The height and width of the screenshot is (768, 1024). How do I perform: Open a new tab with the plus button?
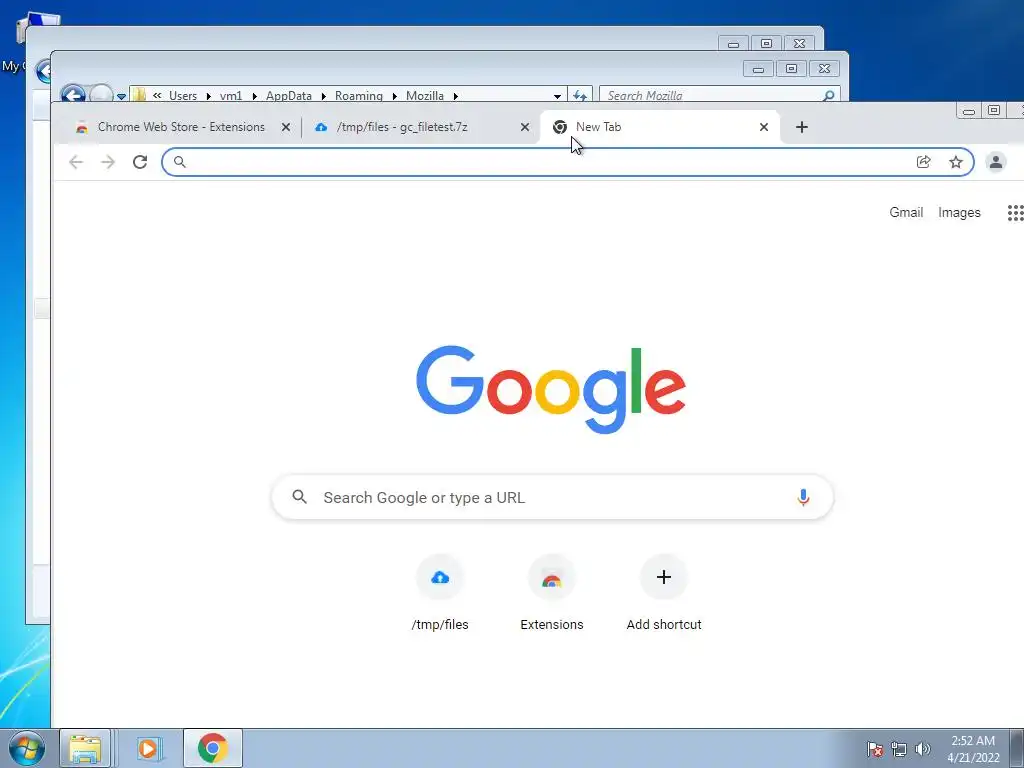(x=802, y=127)
